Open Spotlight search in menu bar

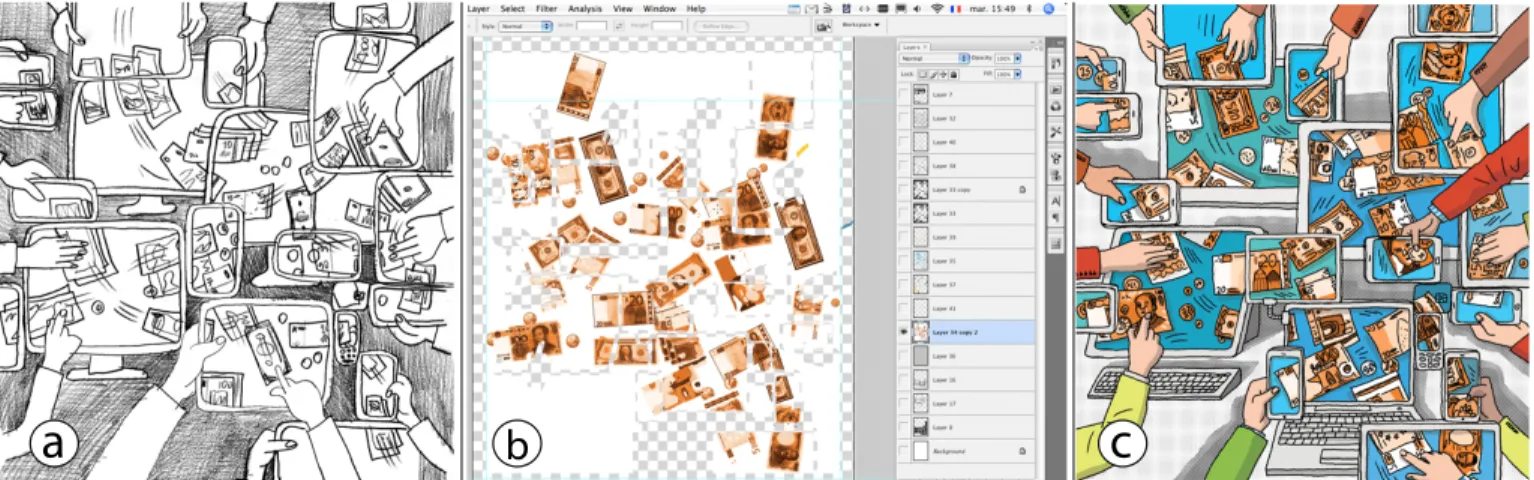coord(1049,9)
